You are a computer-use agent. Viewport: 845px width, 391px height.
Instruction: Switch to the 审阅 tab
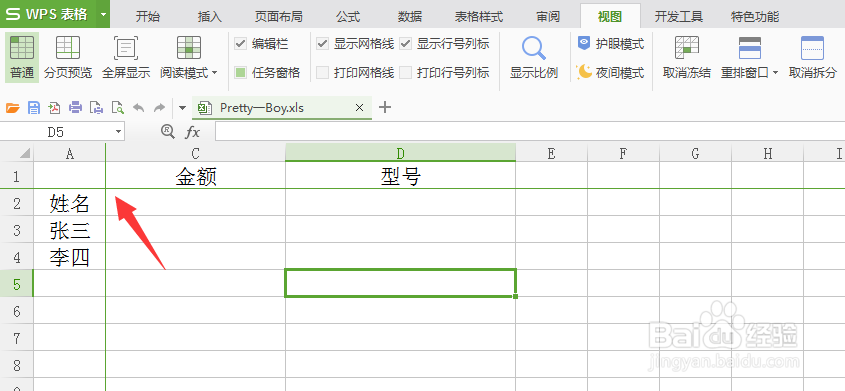[548, 17]
